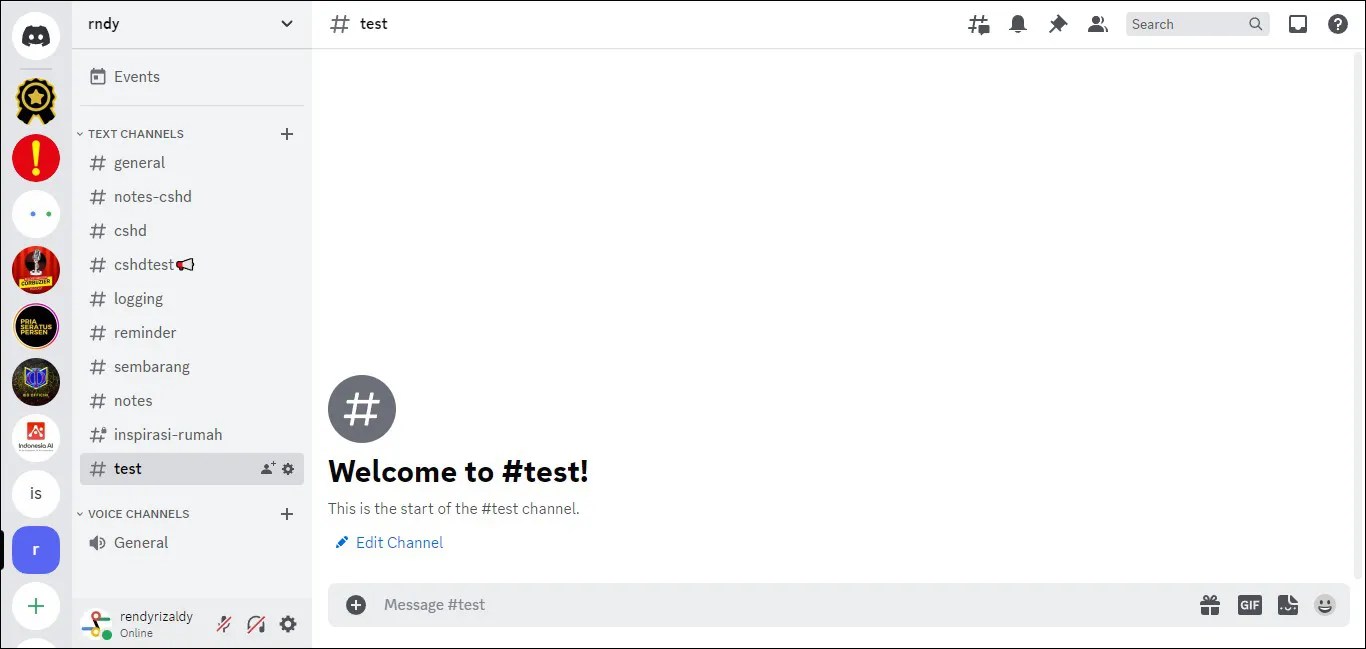Open the emoji picker
The height and width of the screenshot is (649, 1366).
pyautogui.click(x=1325, y=604)
